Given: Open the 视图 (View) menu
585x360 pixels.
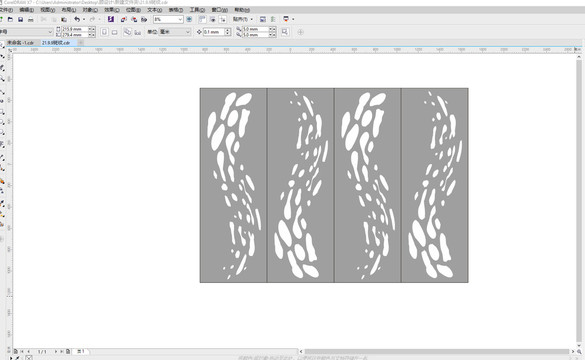Looking at the screenshot, I should tap(48, 10).
